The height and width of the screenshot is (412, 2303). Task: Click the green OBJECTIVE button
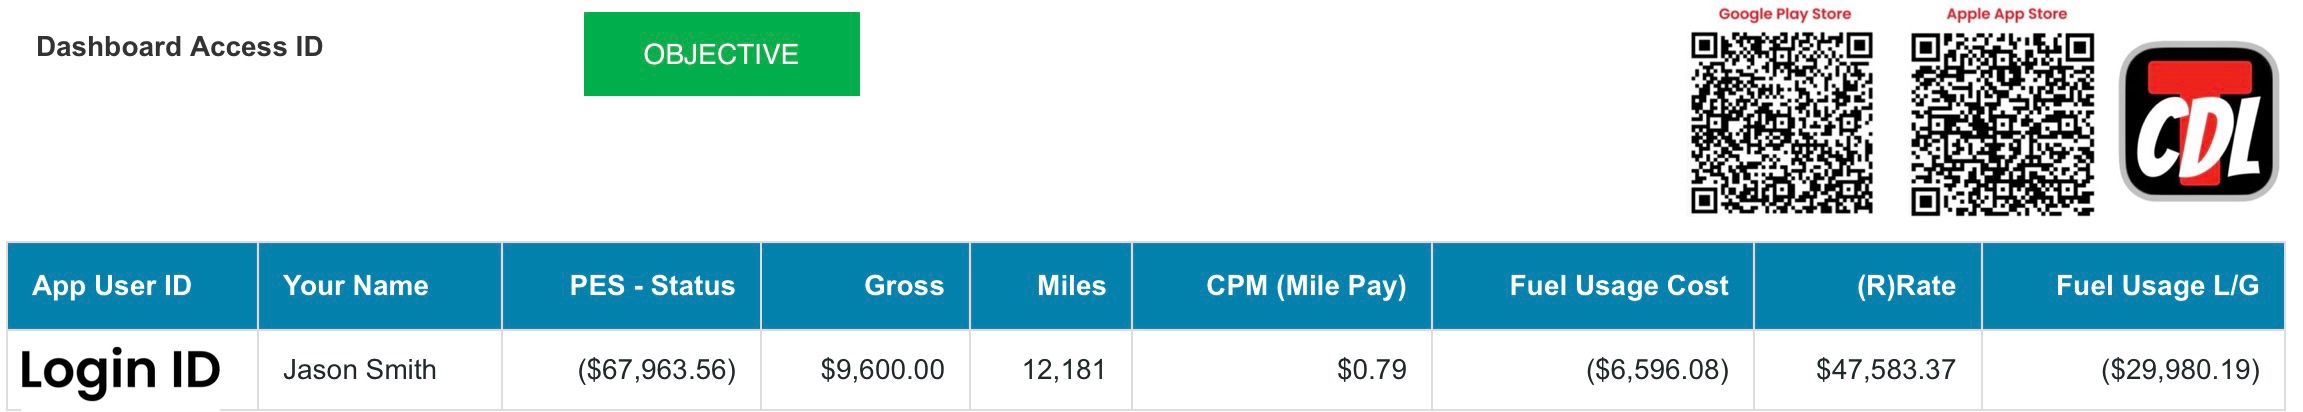[x=721, y=54]
